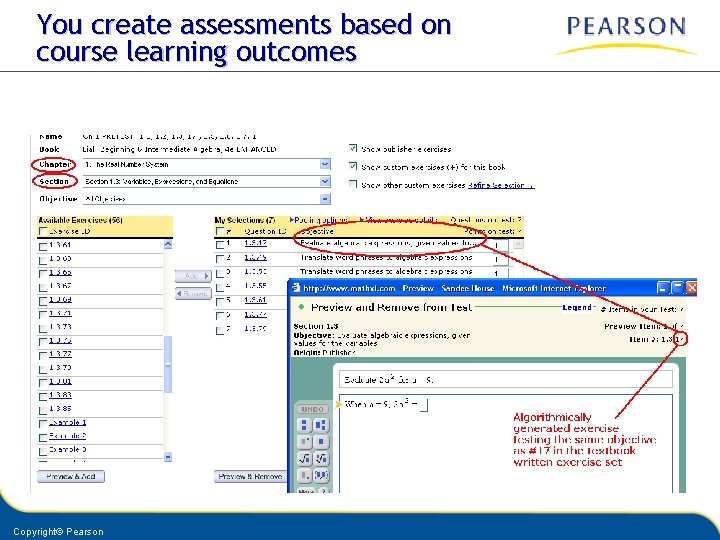The image size is (720, 540).
Task: Click 'Example 3' row in available list
Action: (68, 449)
